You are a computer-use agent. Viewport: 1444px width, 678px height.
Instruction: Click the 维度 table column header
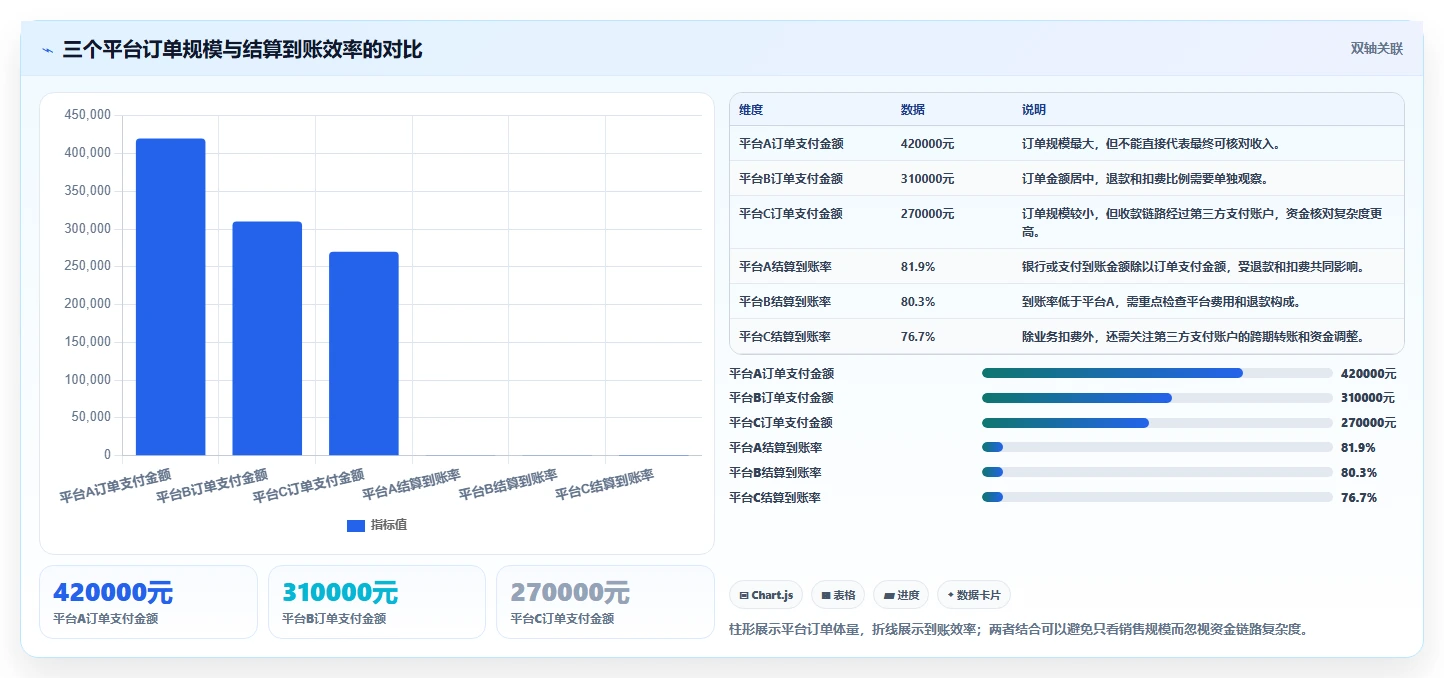pyautogui.click(x=751, y=110)
